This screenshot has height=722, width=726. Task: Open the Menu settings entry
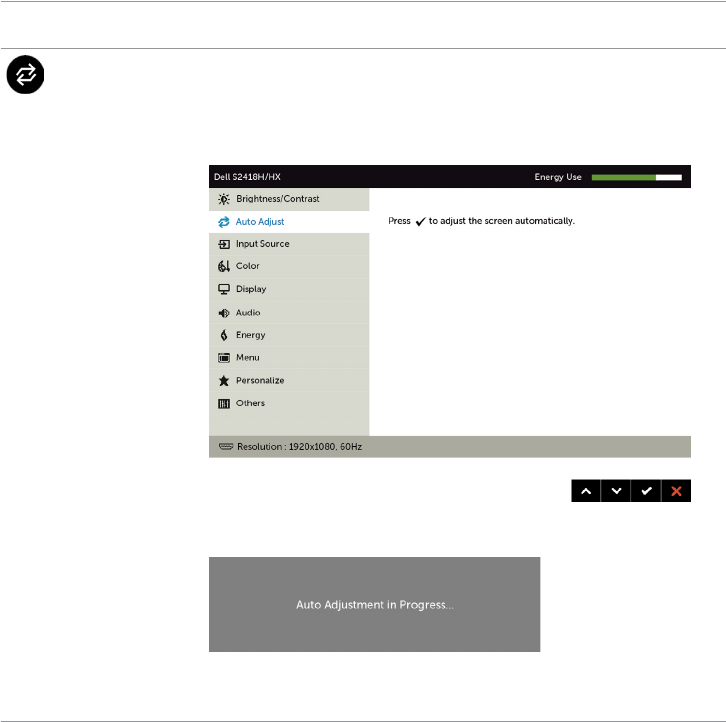point(289,358)
